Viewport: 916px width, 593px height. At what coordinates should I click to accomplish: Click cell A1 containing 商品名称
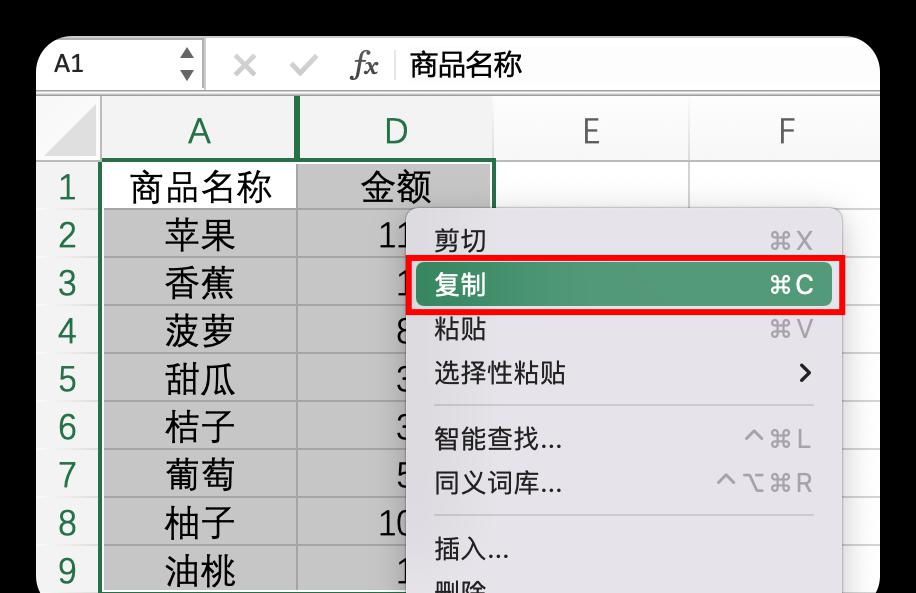[x=200, y=186]
